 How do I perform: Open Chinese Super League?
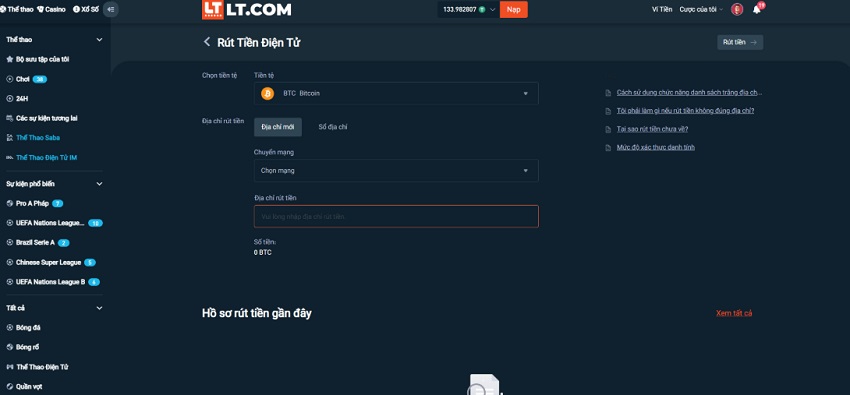tap(51, 262)
